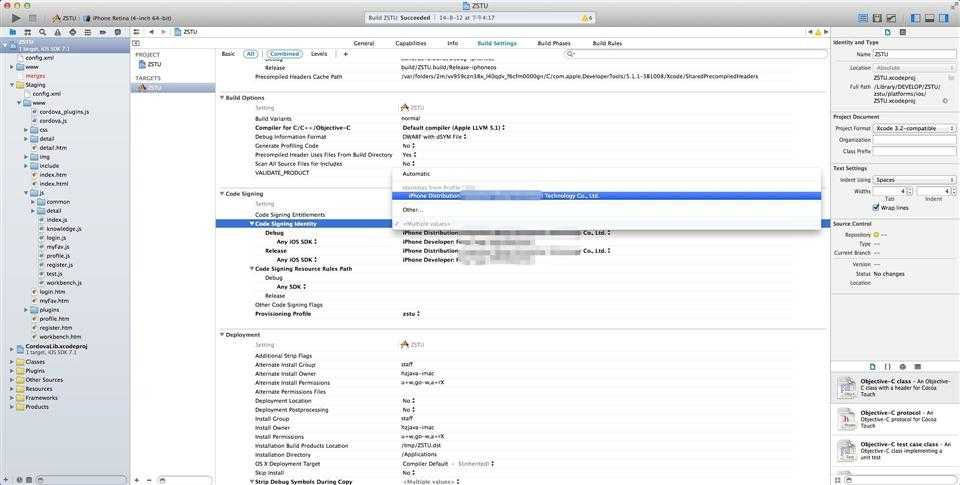Image resolution: width=960 pixels, height=485 pixels.
Task: Open the Find navigator magnifier icon
Action: coord(42,32)
